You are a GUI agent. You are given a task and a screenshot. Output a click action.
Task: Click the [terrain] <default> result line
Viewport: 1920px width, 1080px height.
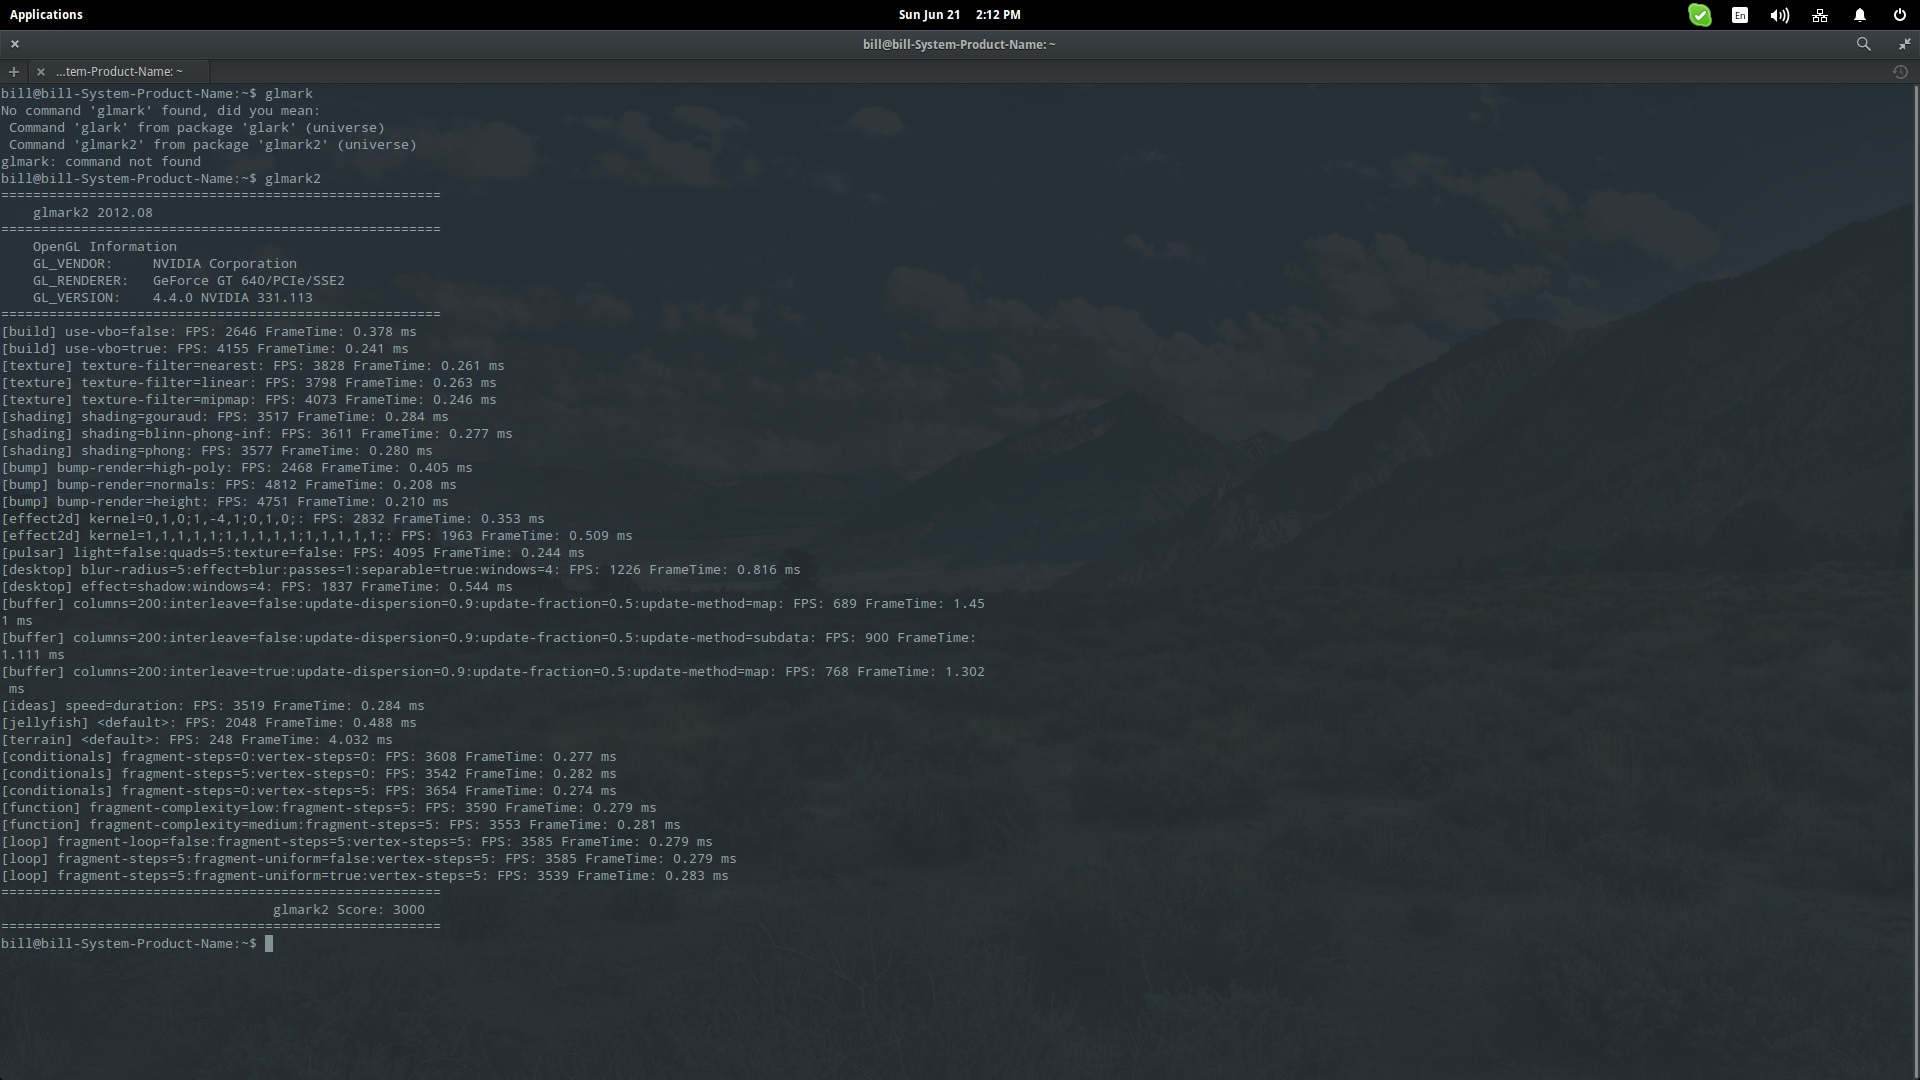(x=197, y=739)
